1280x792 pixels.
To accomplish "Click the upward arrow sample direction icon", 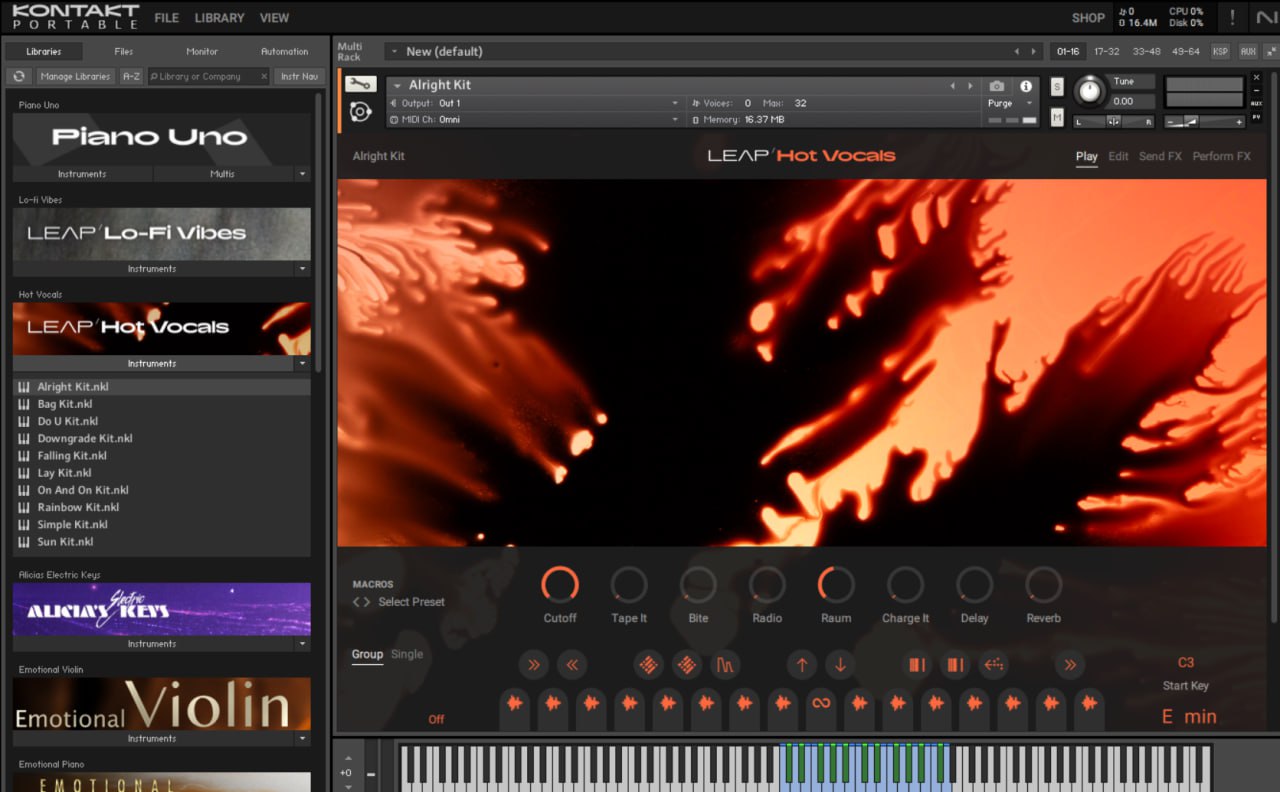I will coord(801,665).
